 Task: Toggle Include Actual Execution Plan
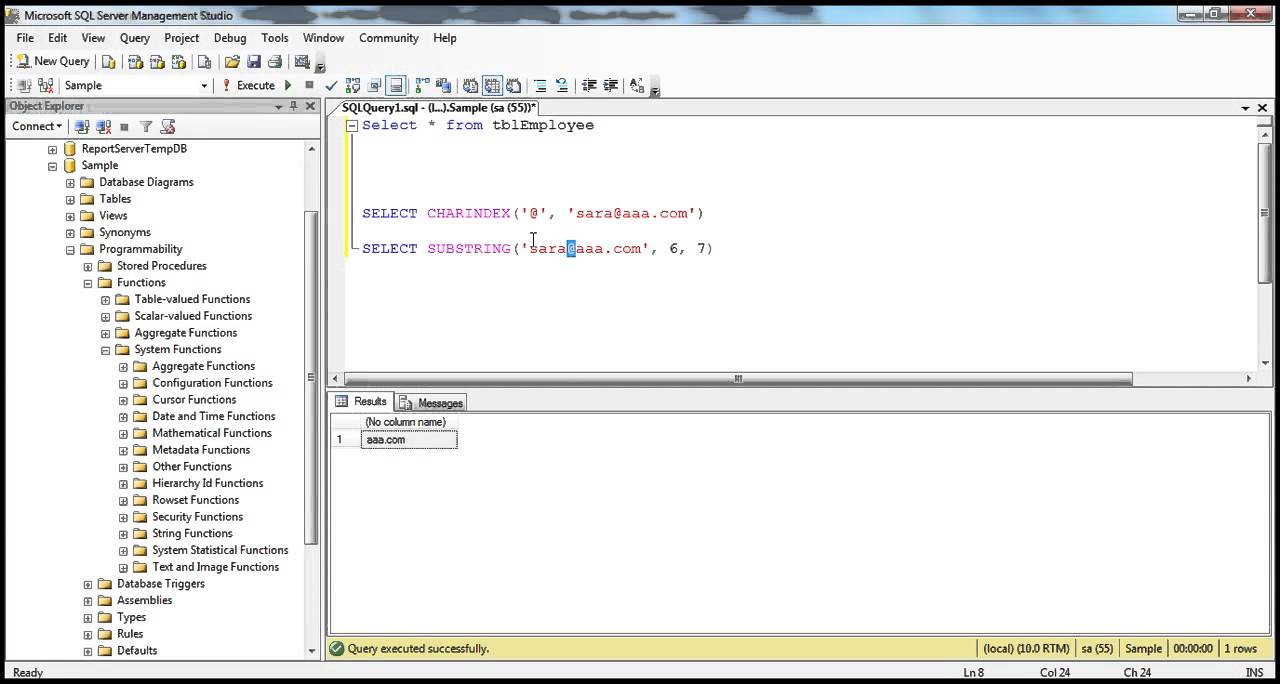[x=422, y=86]
